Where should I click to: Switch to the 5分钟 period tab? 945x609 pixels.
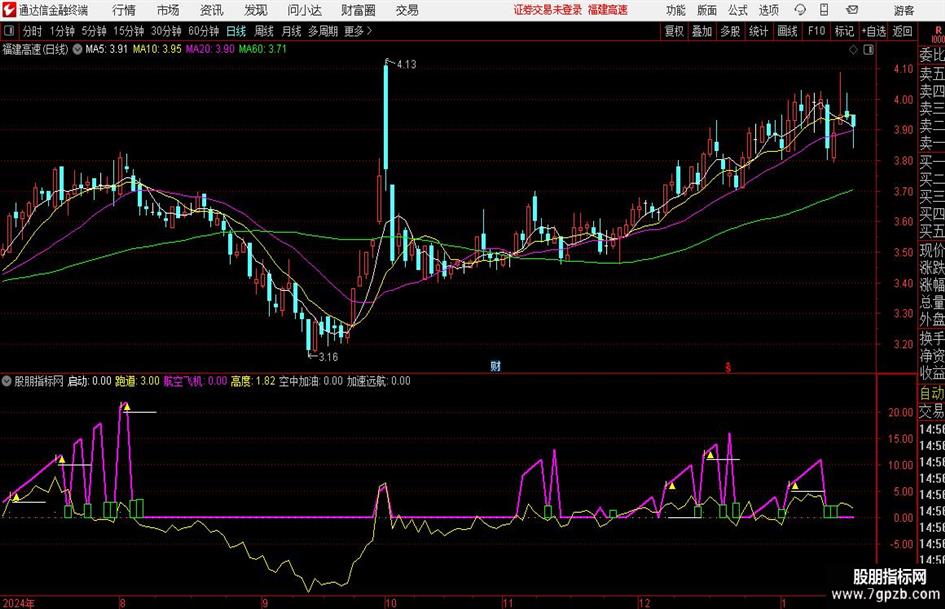94,31
